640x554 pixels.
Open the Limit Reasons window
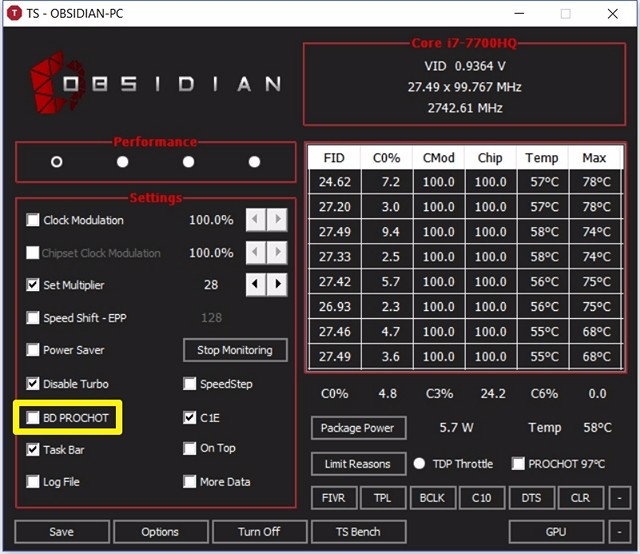358,464
